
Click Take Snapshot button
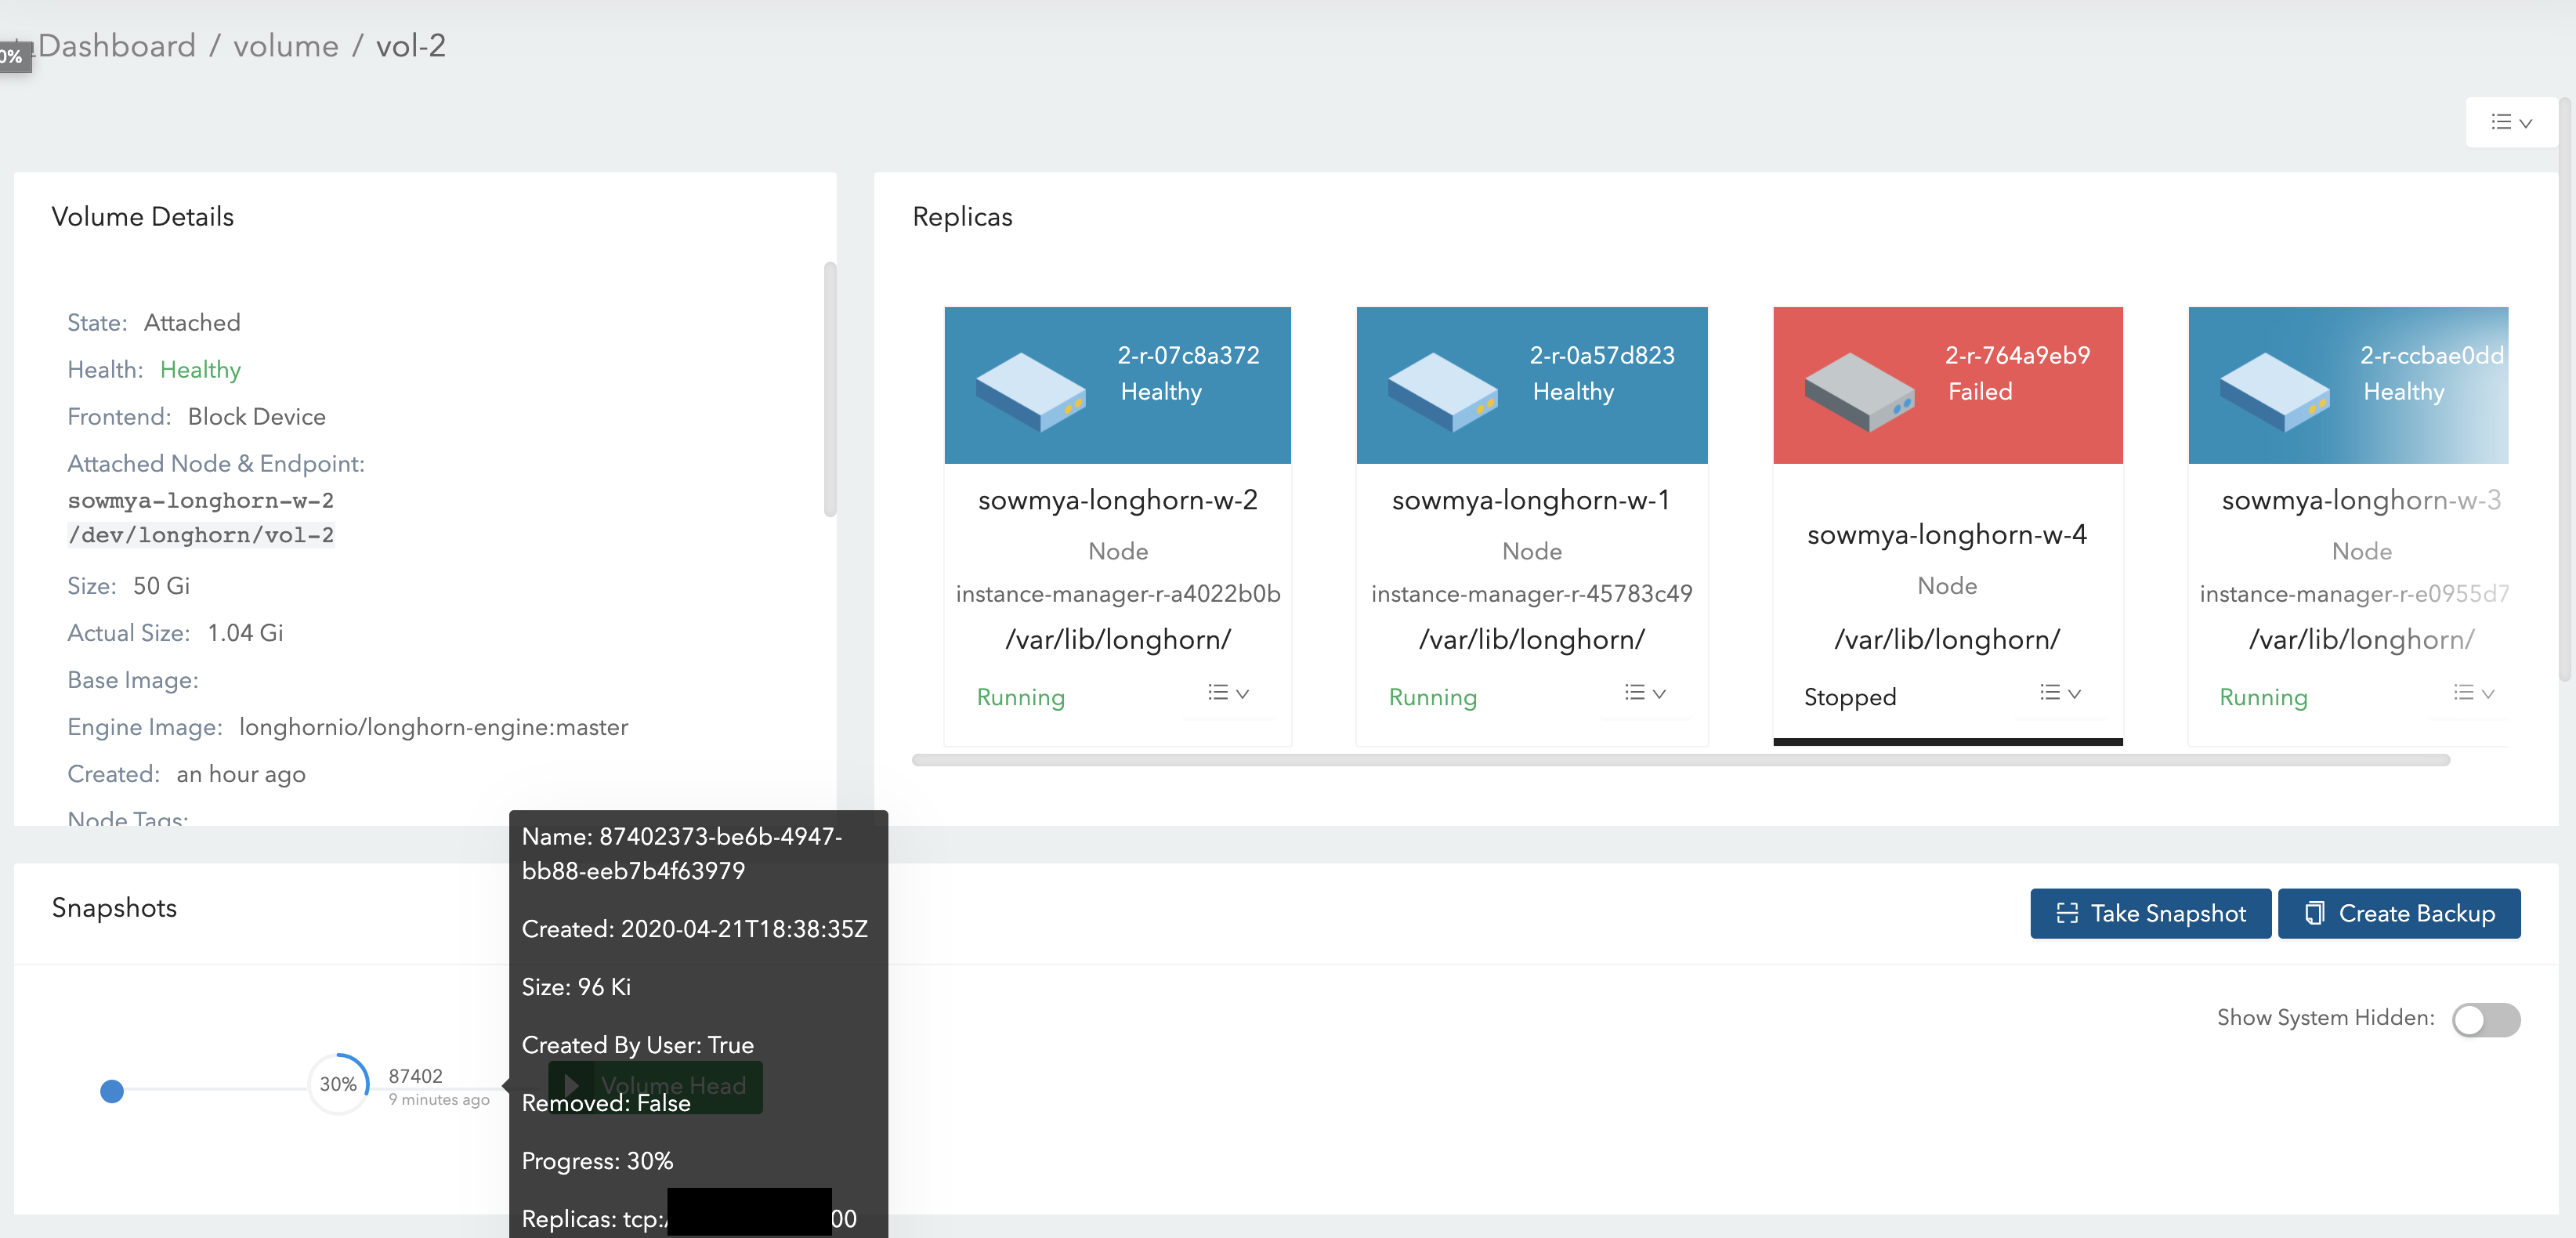click(2150, 913)
